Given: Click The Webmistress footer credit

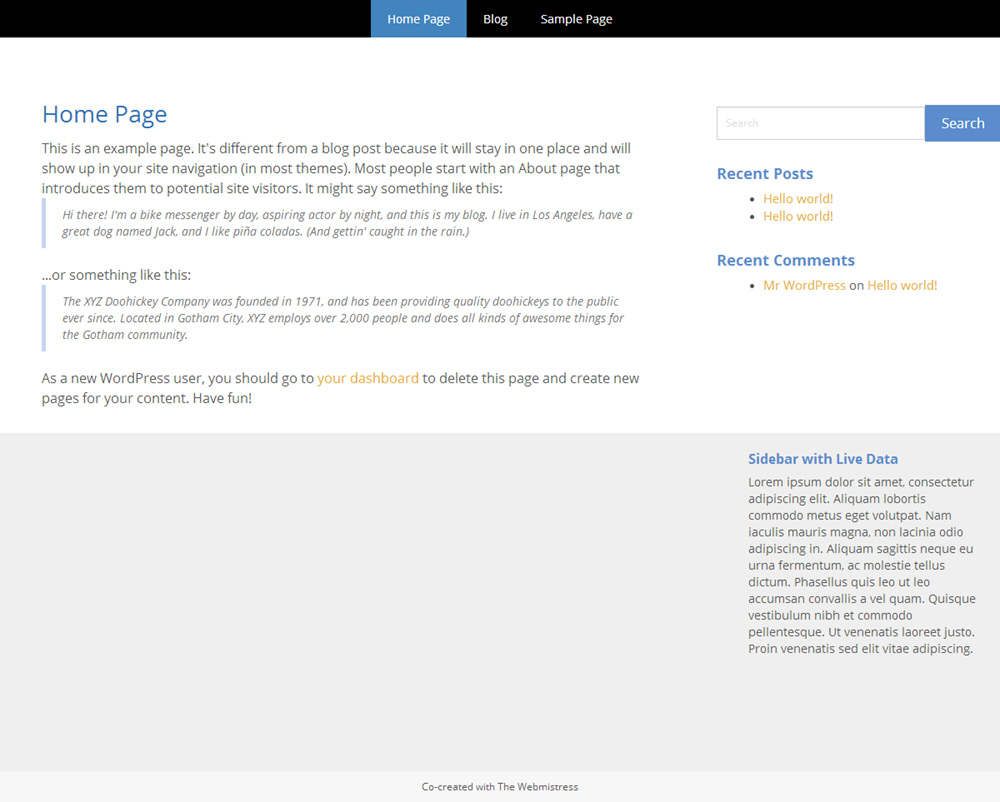Looking at the screenshot, I should click(538, 787).
